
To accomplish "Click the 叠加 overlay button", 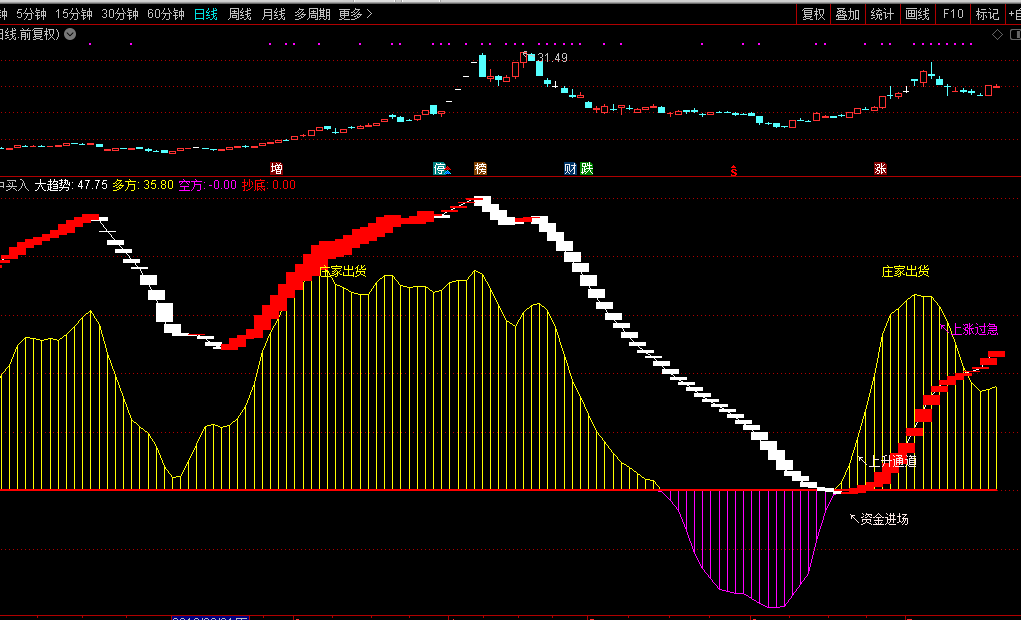I will coord(848,14).
